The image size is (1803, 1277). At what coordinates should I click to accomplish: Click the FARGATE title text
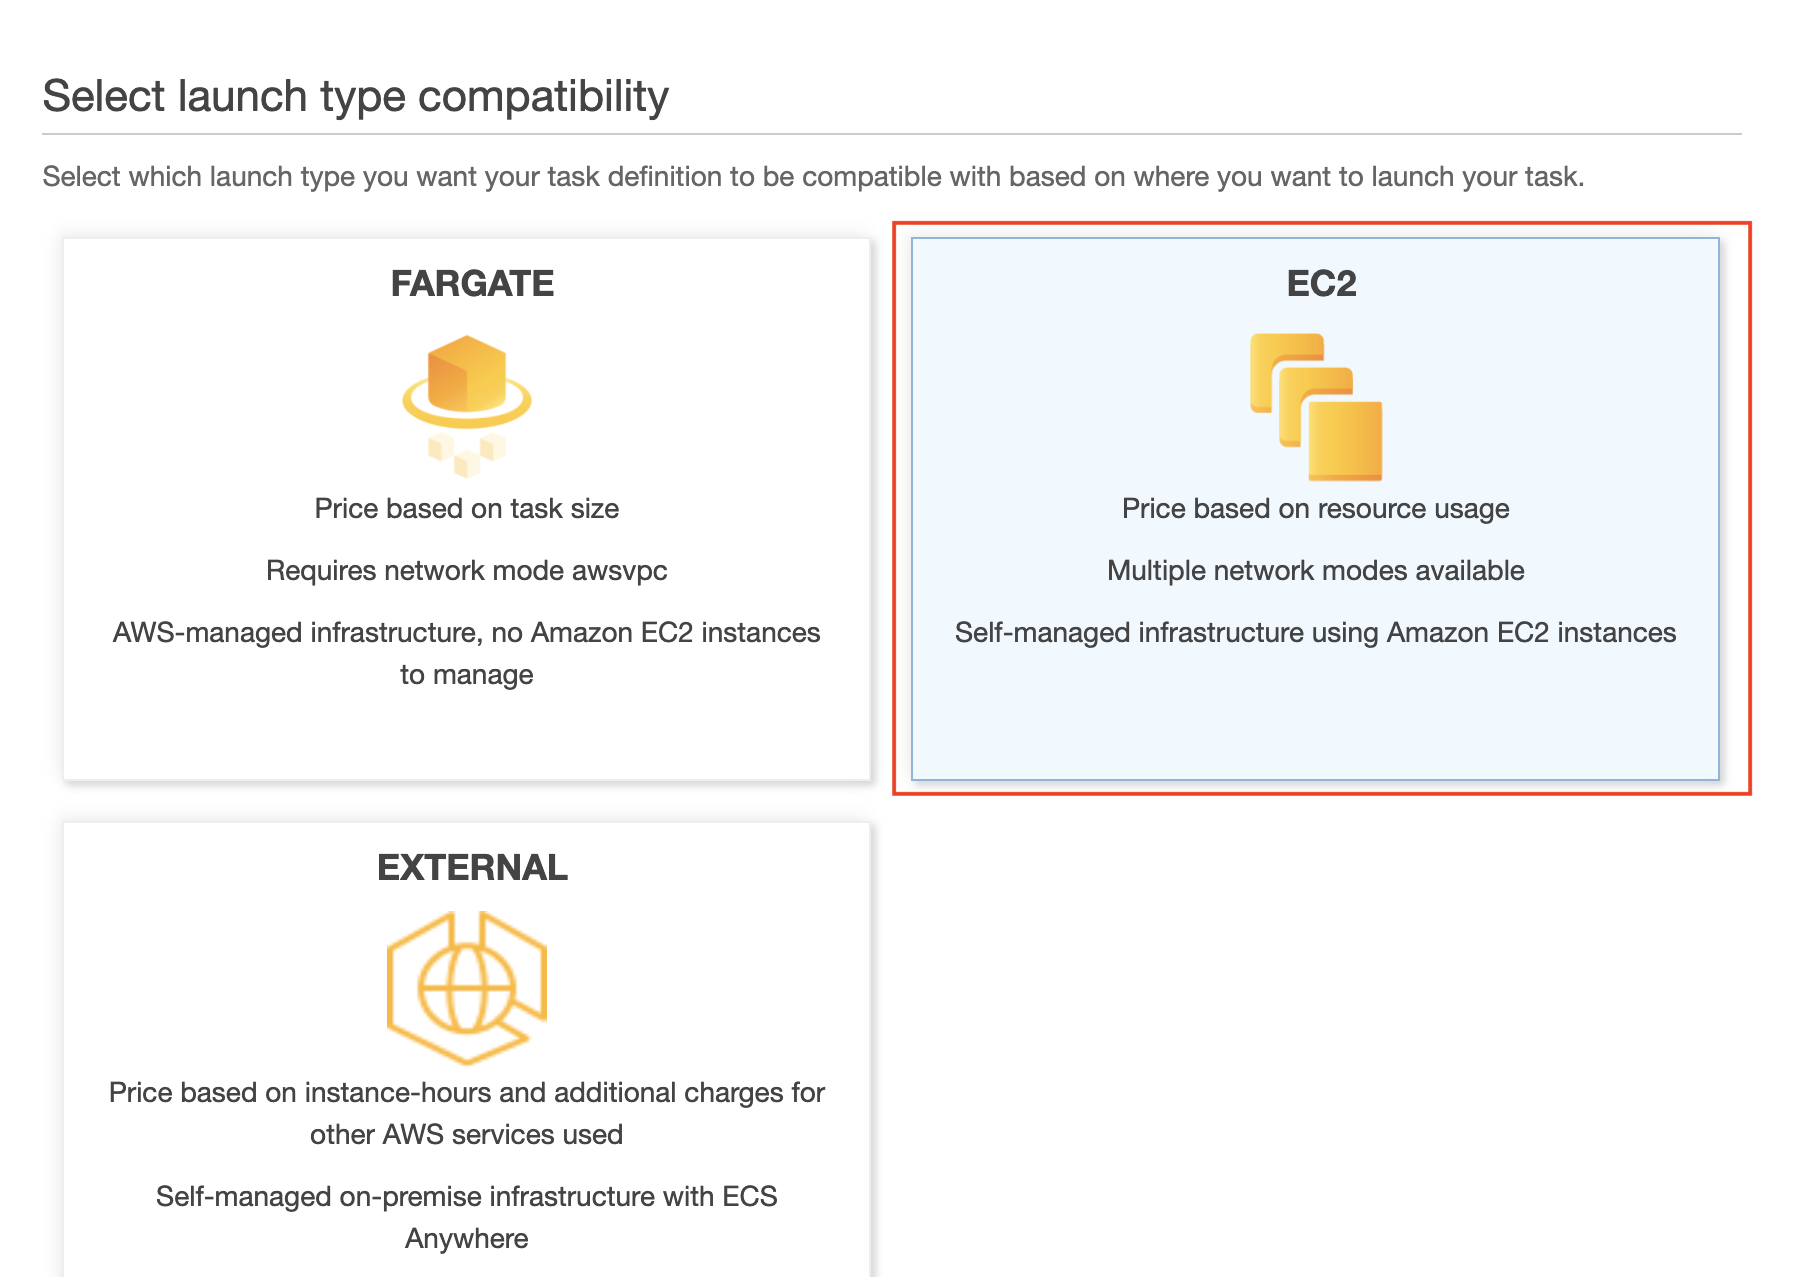point(472,284)
